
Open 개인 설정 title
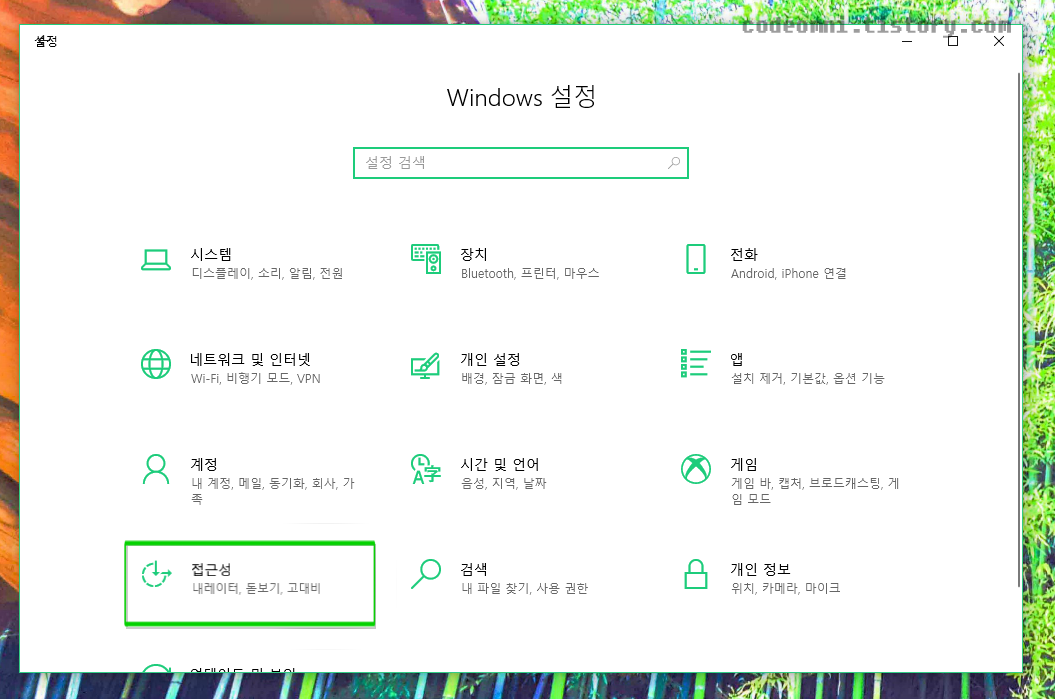[490, 359]
